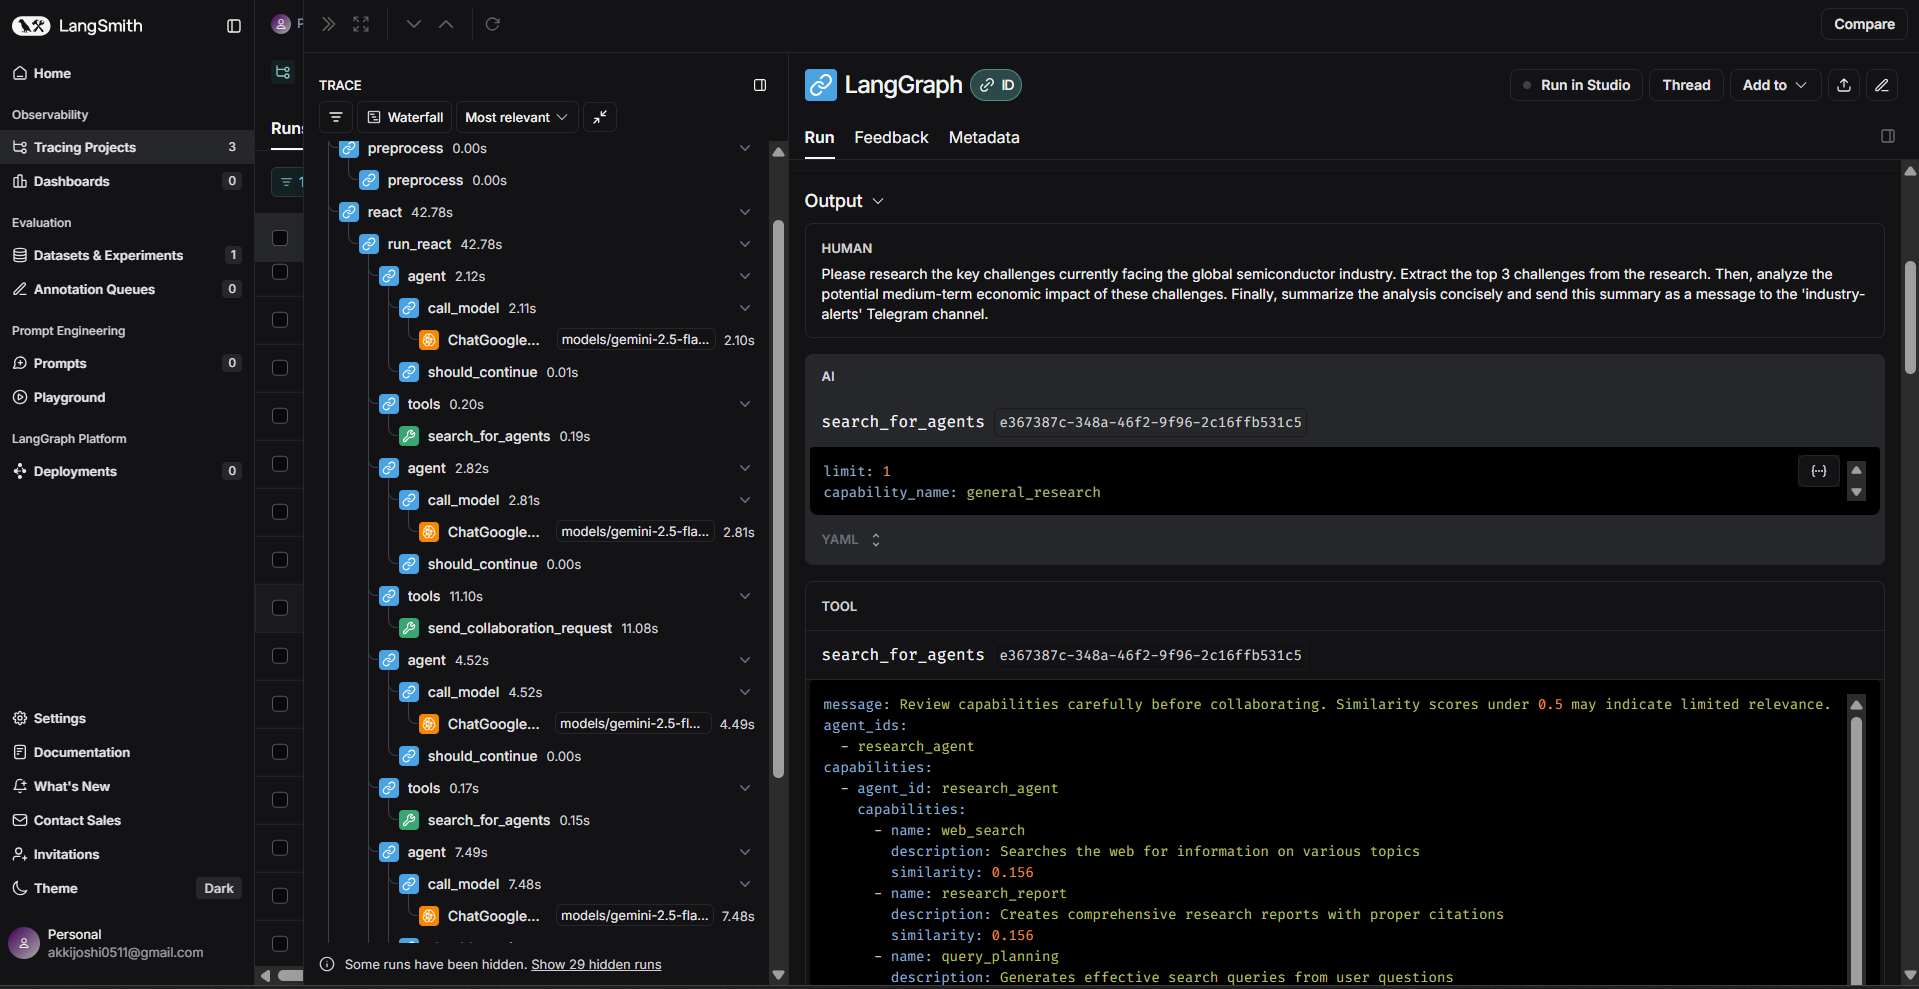The height and width of the screenshot is (989, 1919).
Task: Click the double-chevron expand panel icon
Action: [x=329, y=24]
